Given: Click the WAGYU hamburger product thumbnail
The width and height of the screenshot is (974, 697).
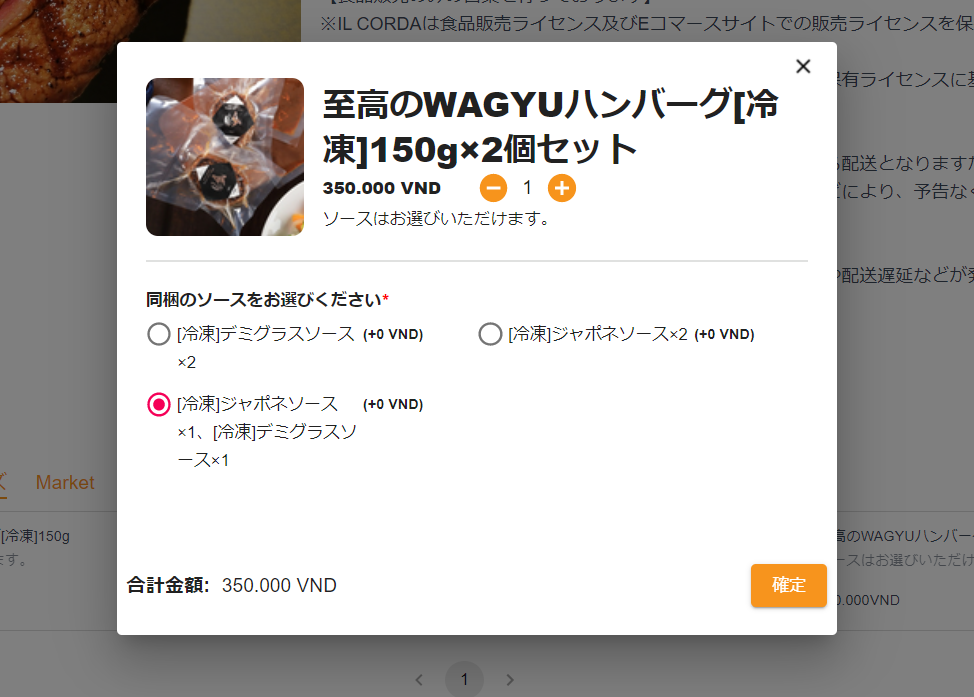Looking at the screenshot, I should click(x=225, y=157).
